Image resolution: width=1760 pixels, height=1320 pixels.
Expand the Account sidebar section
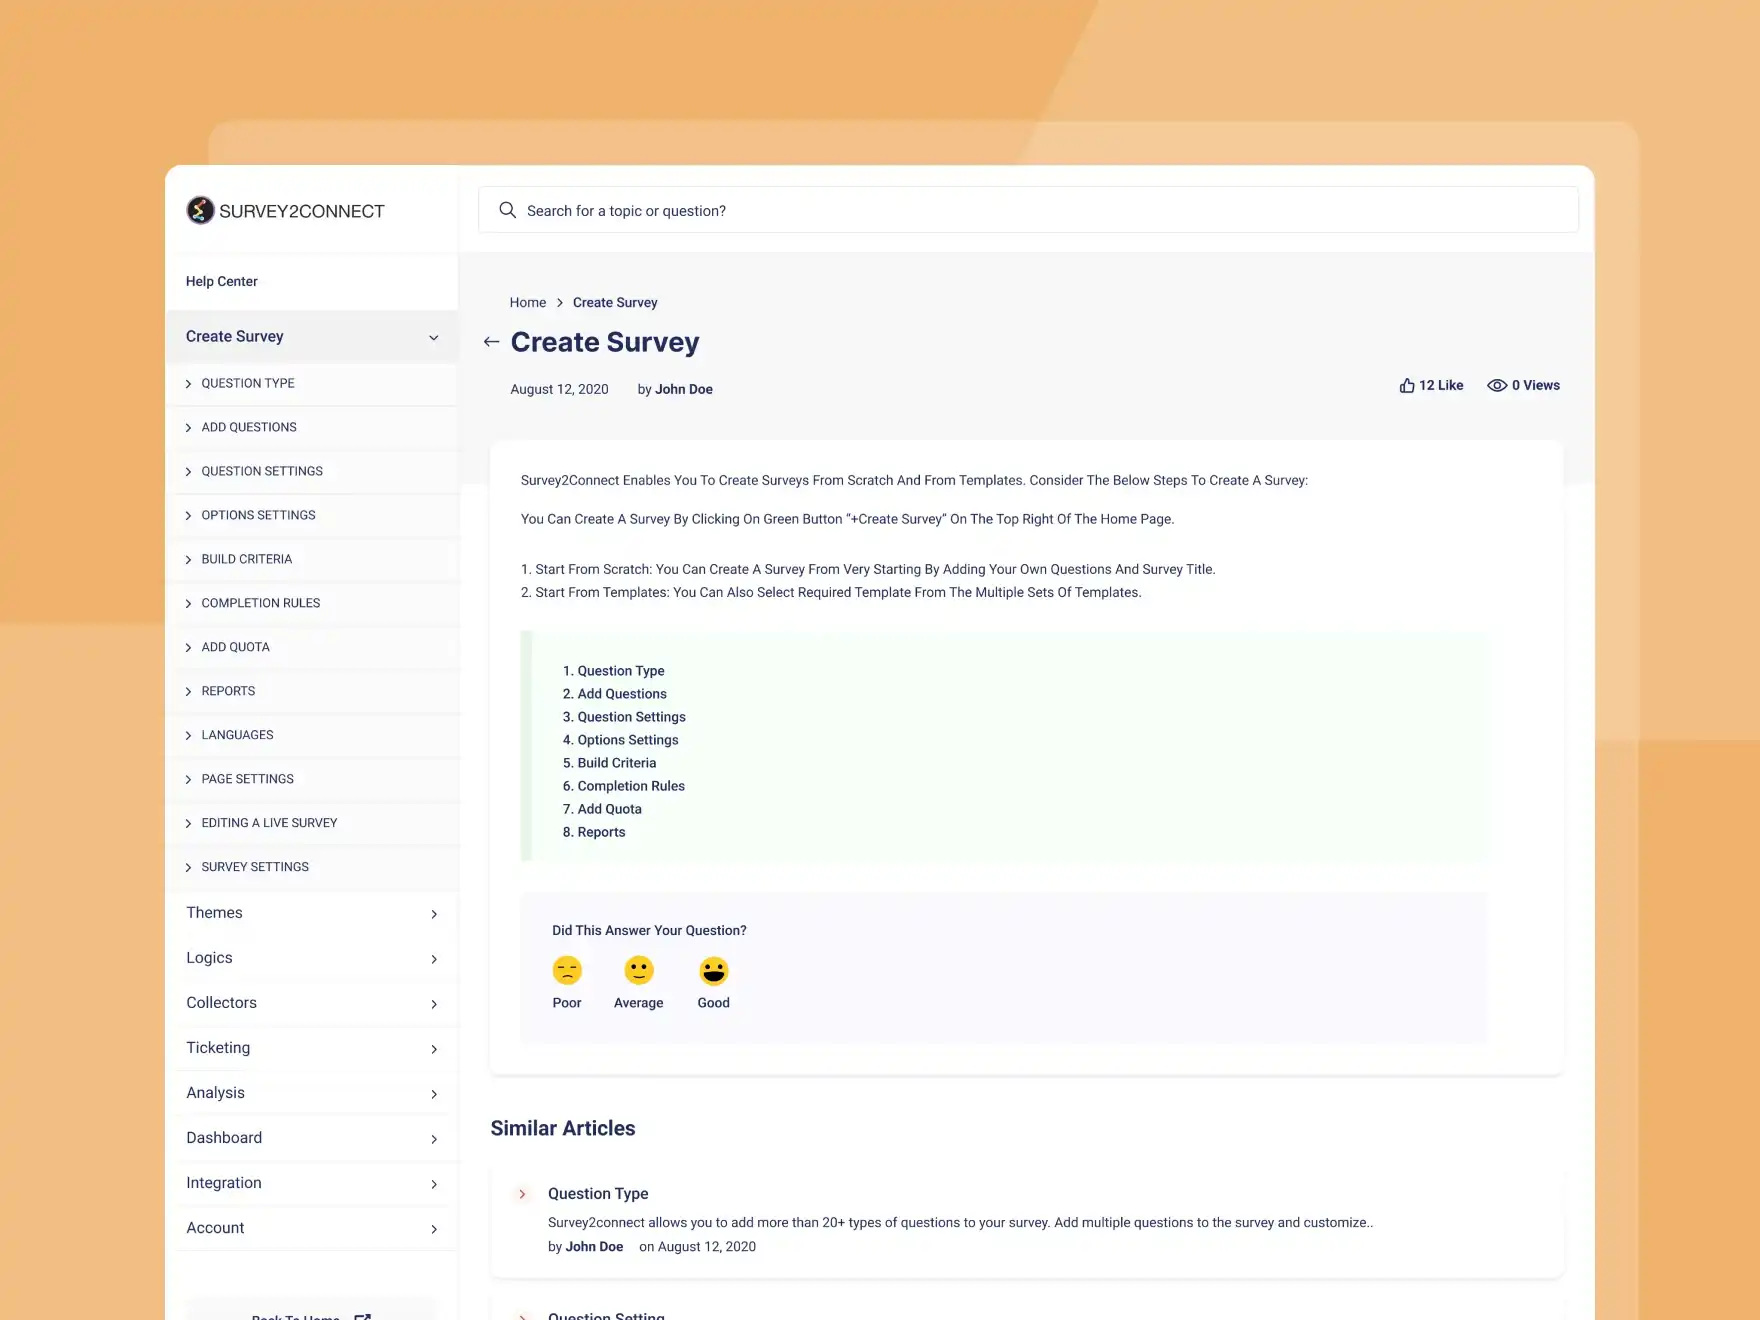(x=434, y=1229)
